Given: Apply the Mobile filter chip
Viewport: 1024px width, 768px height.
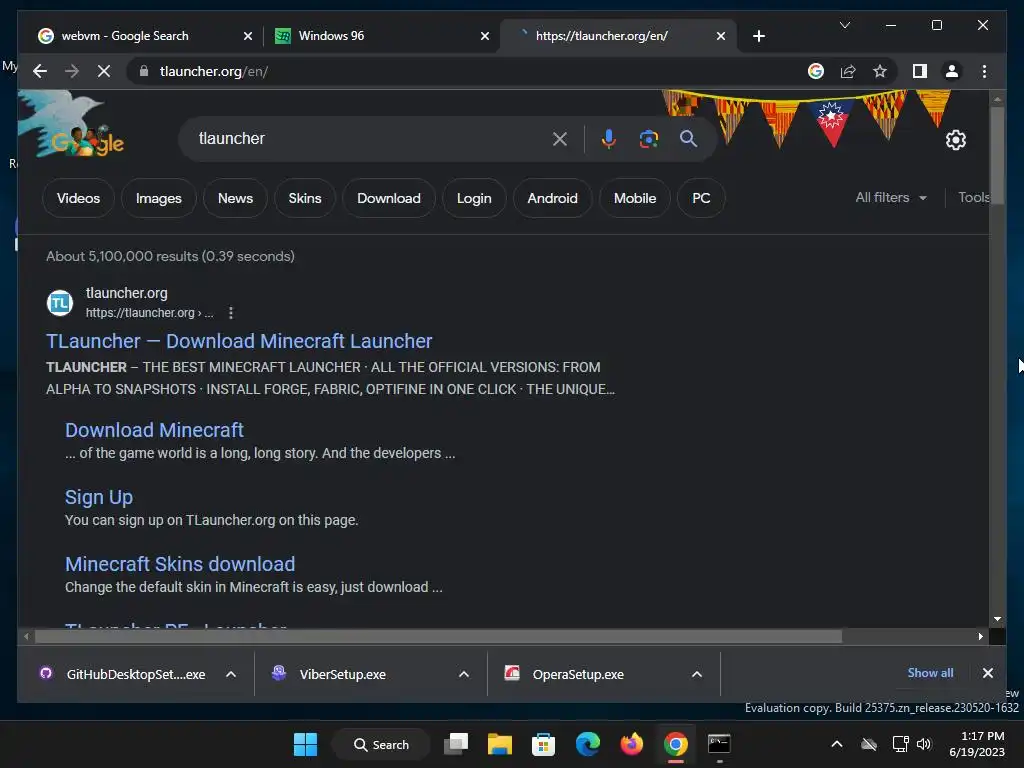Looking at the screenshot, I should (635, 198).
